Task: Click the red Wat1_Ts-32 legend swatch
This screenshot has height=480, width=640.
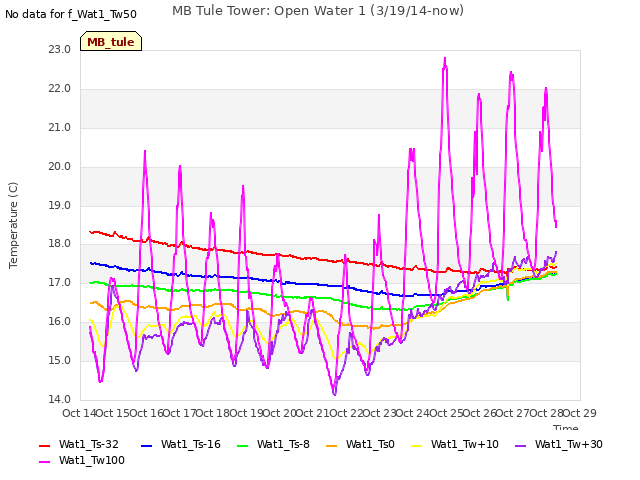Action: [x=44, y=446]
